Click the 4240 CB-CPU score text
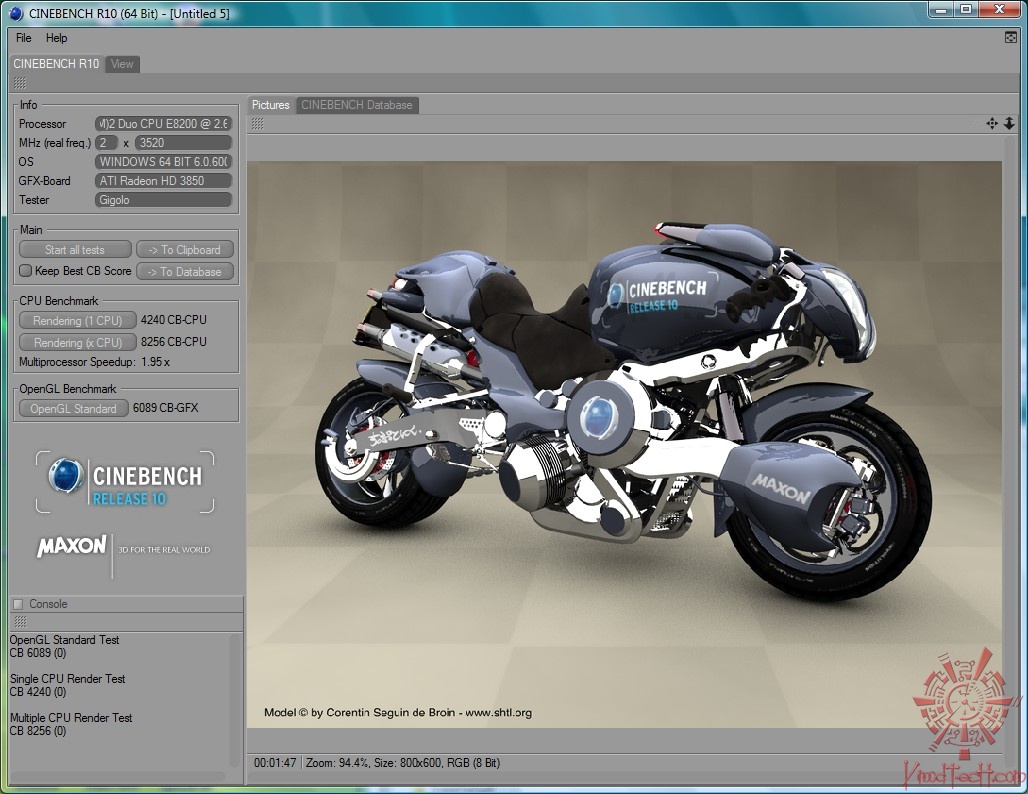The image size is (1028, 794). pyautogui.click(x=174, y=320)
